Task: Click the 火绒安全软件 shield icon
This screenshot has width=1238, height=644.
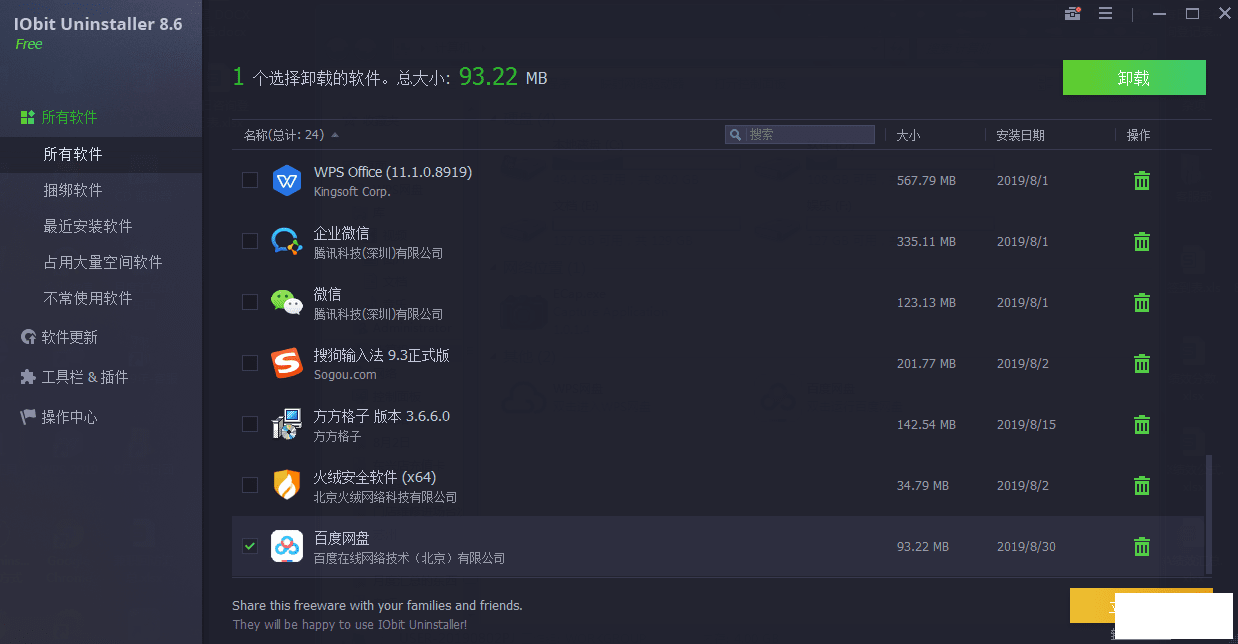Action: click(287, 486)
